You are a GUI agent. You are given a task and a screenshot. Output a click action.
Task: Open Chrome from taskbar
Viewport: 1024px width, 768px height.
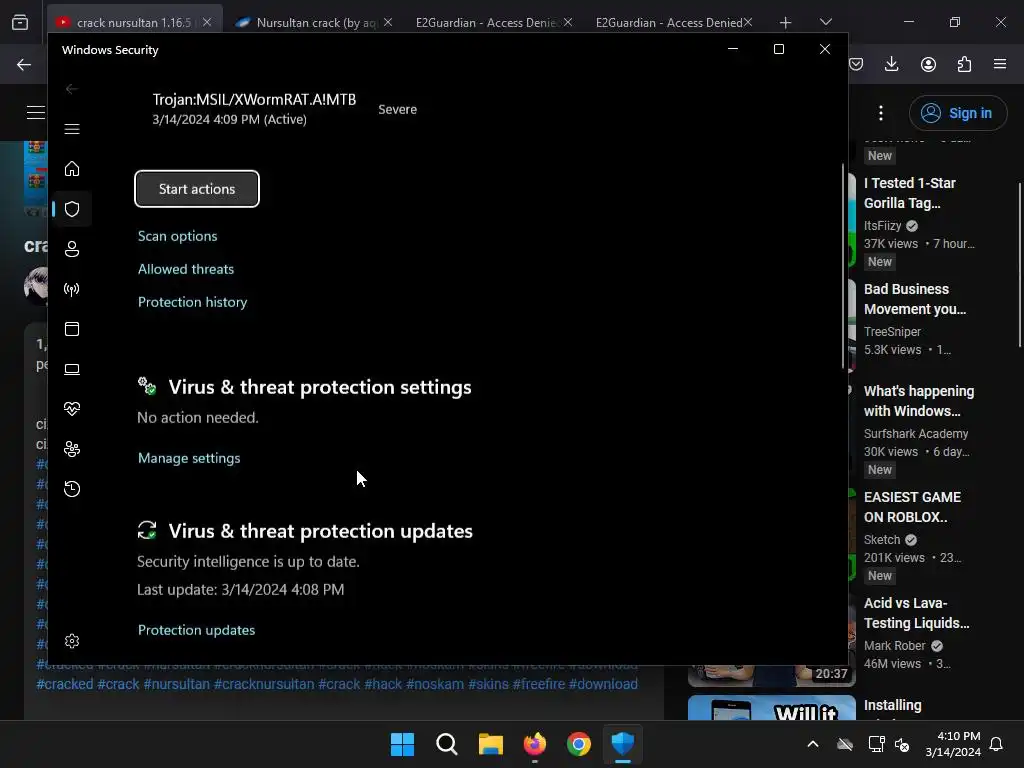(579, 744)
